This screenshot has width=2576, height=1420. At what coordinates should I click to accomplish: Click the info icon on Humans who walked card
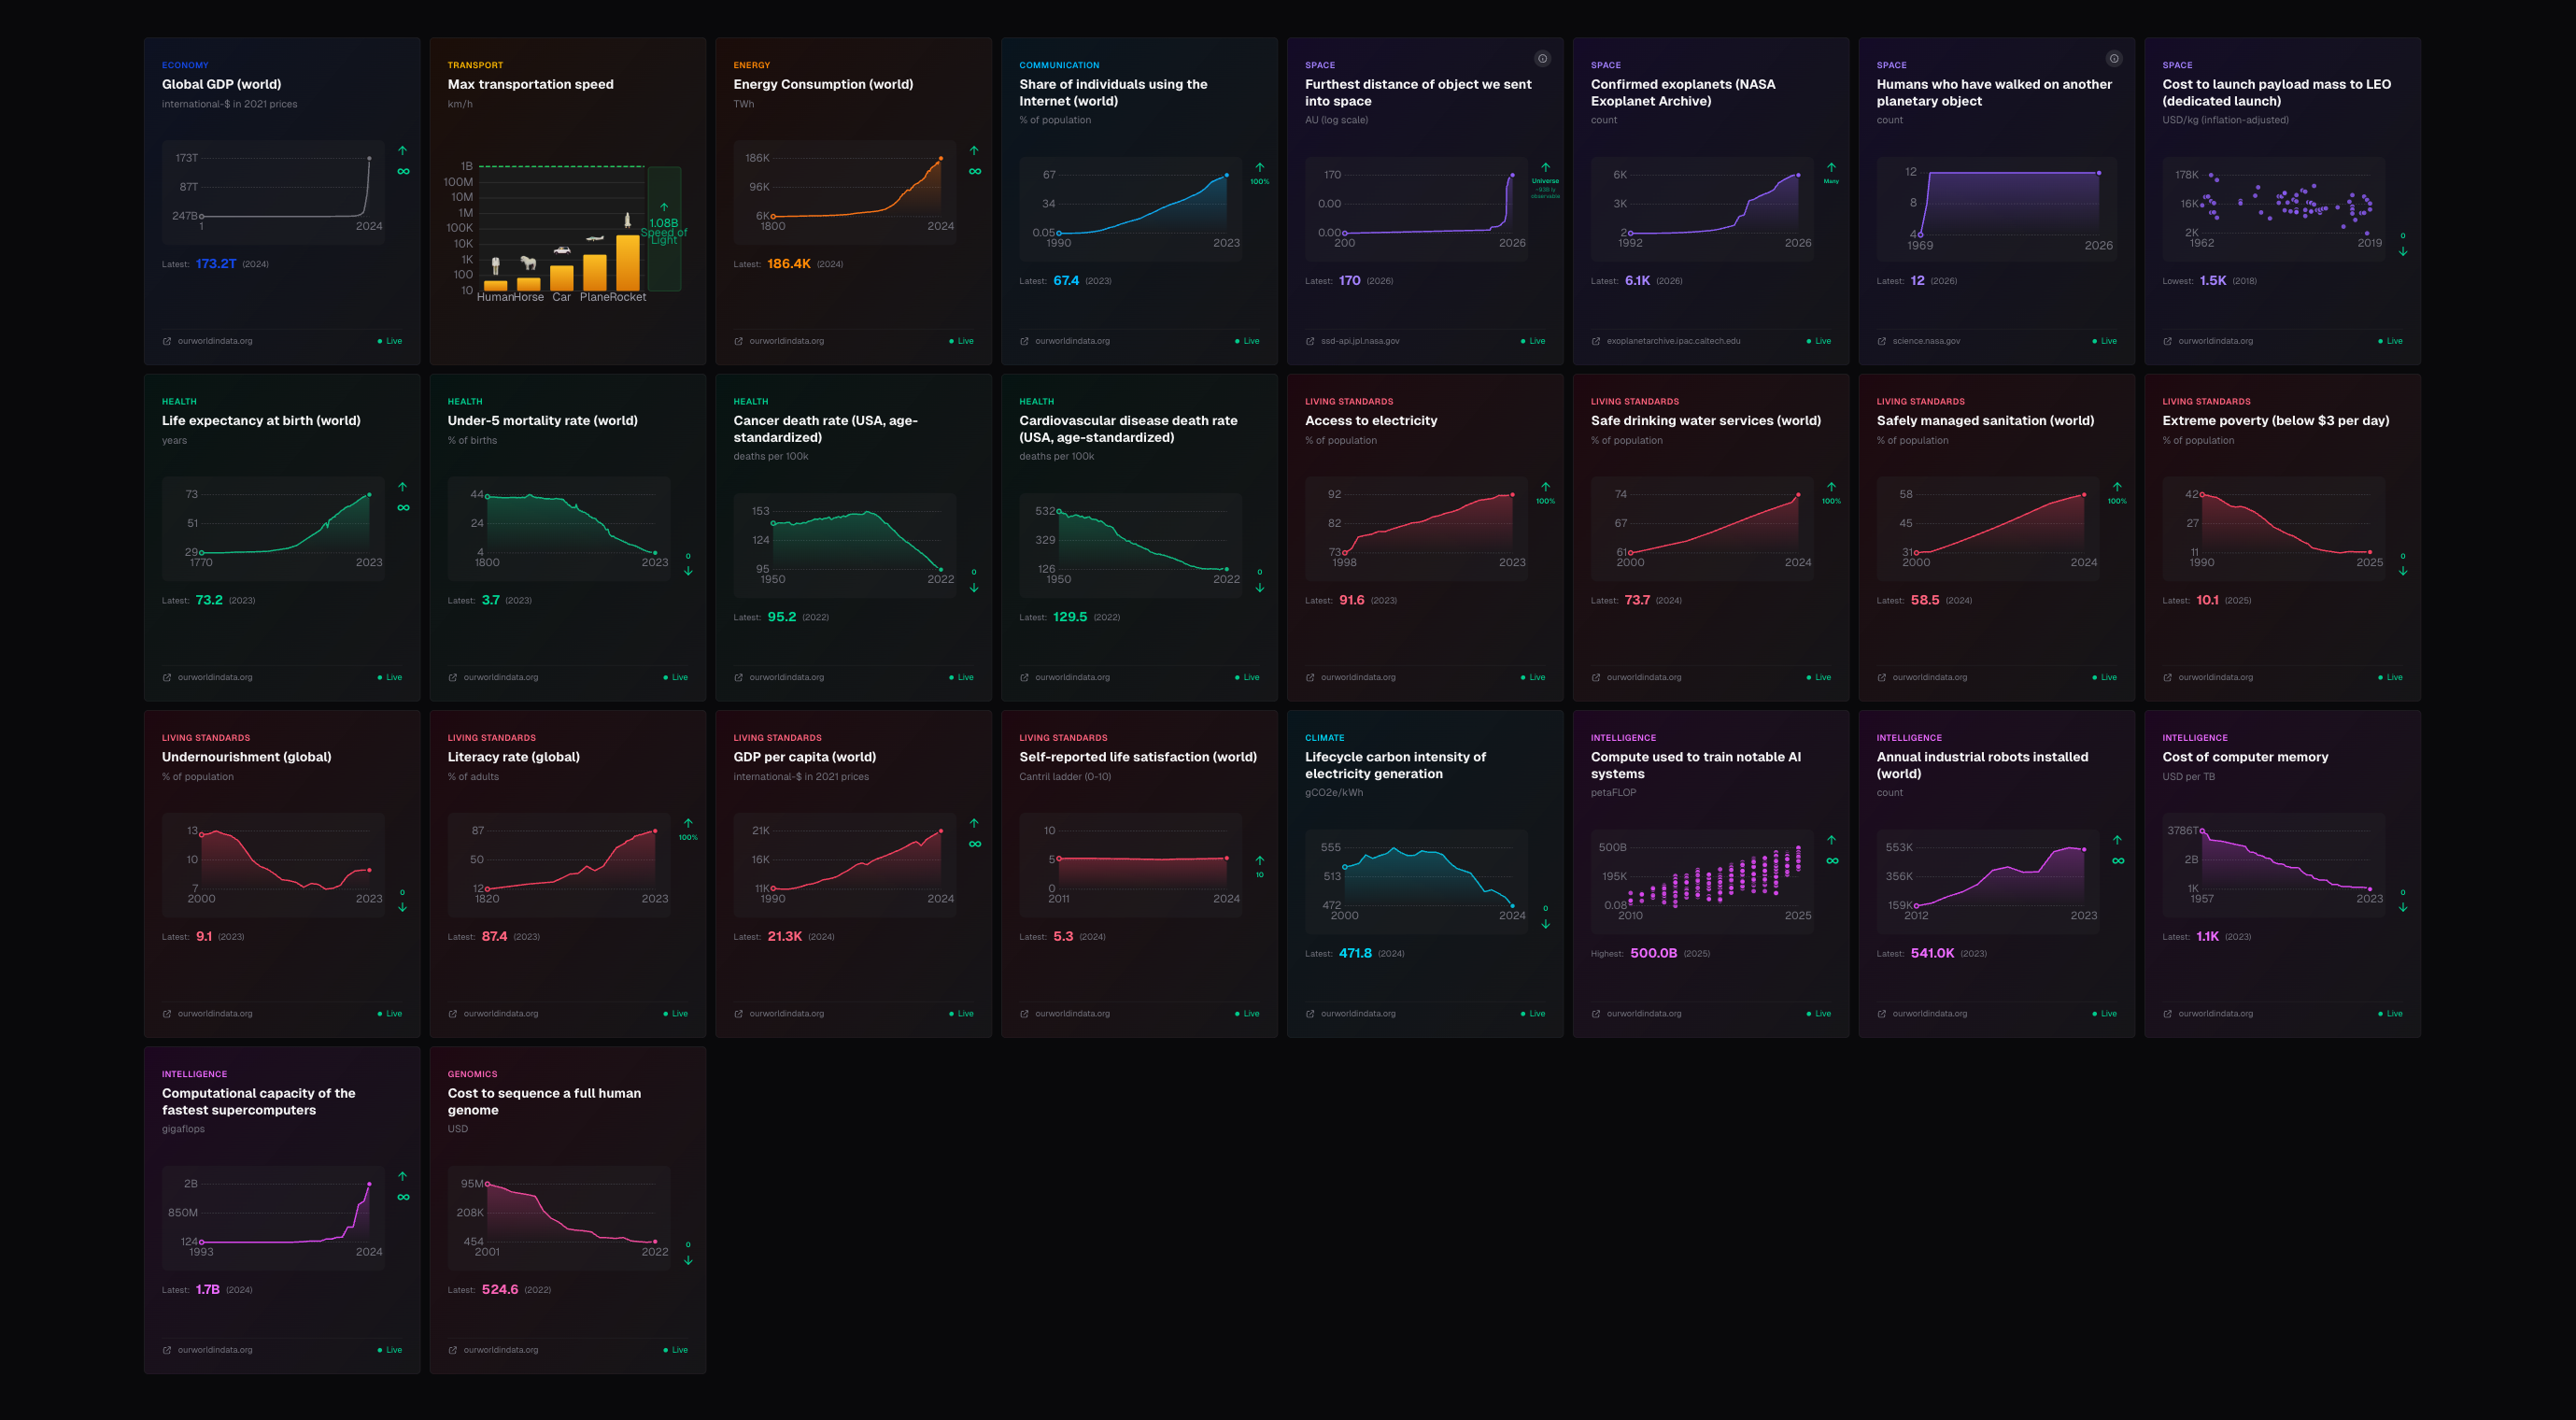[2113, 58]
